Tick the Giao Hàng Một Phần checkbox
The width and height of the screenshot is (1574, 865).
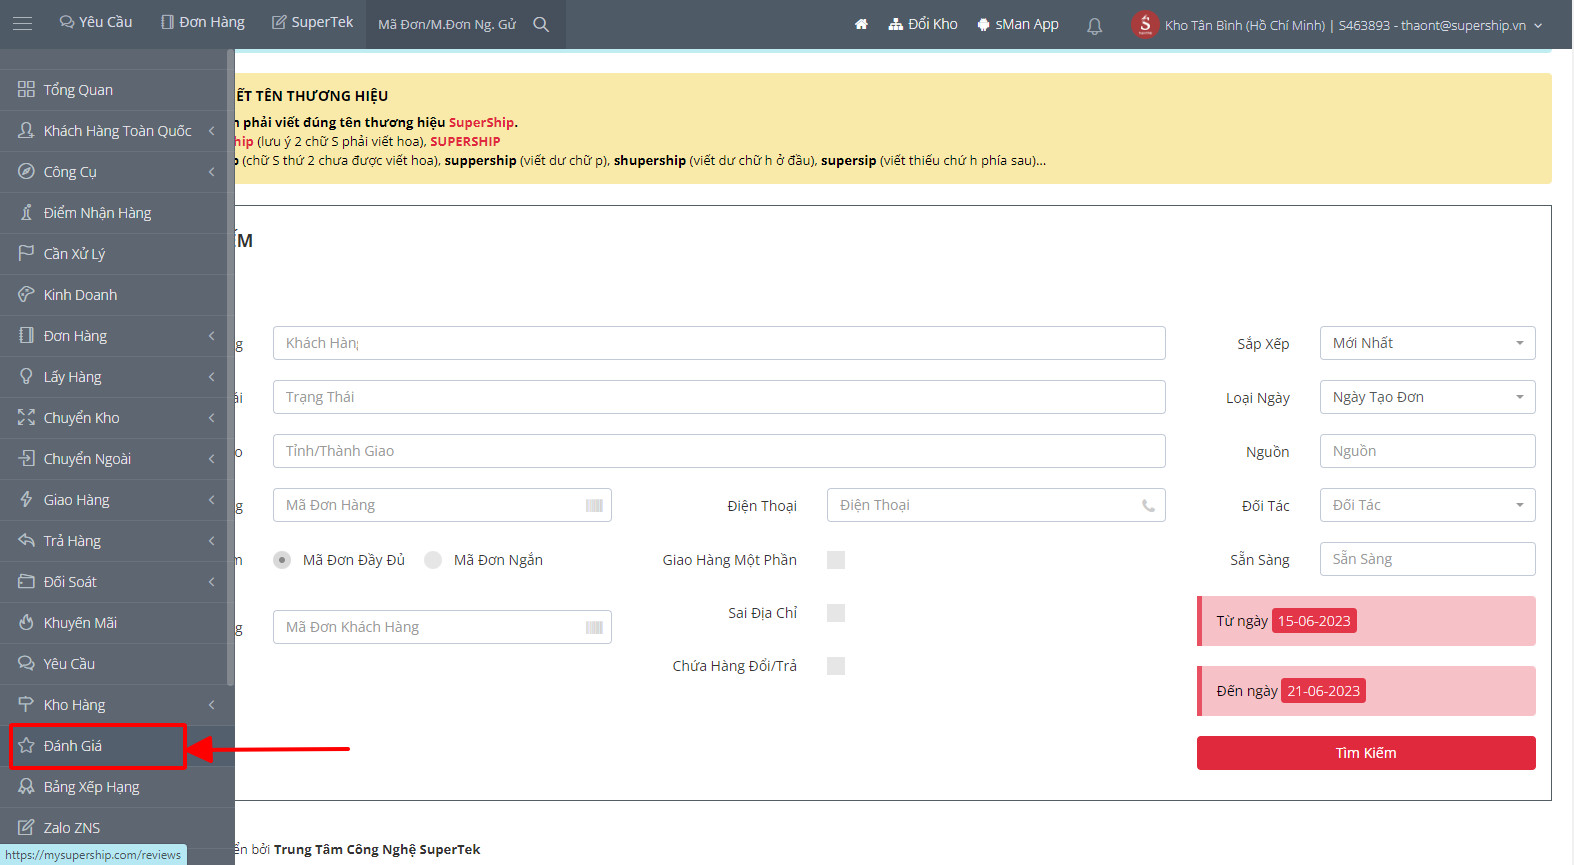click(x=836, y=560)
